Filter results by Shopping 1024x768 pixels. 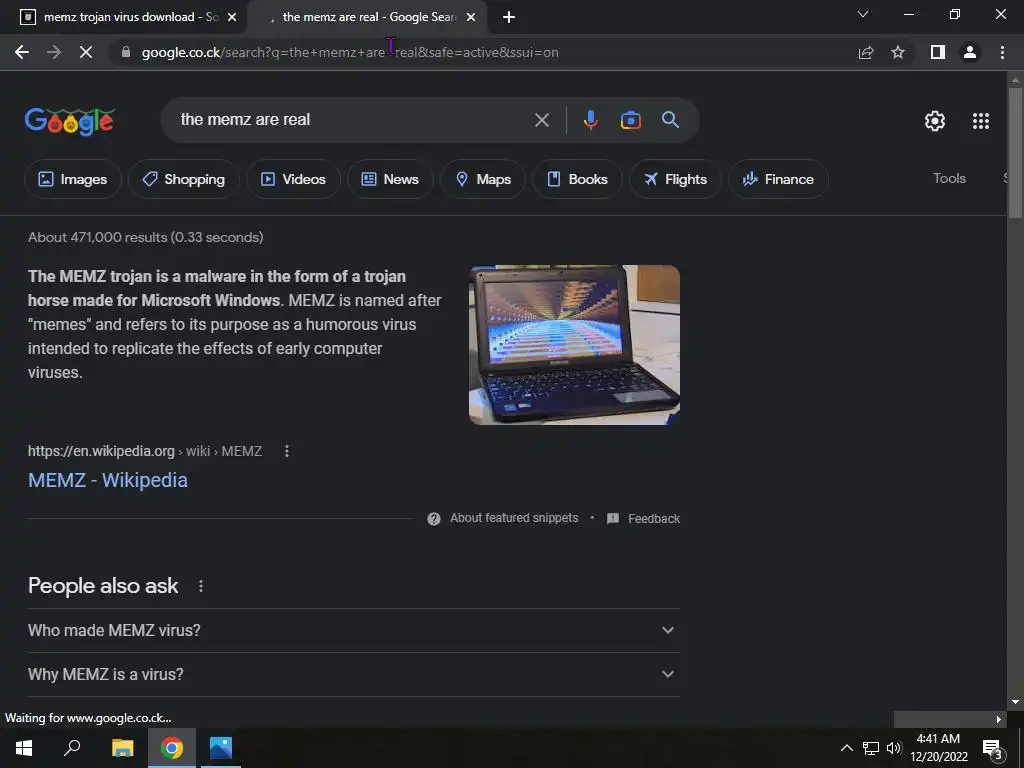click(x=184, y=179)
